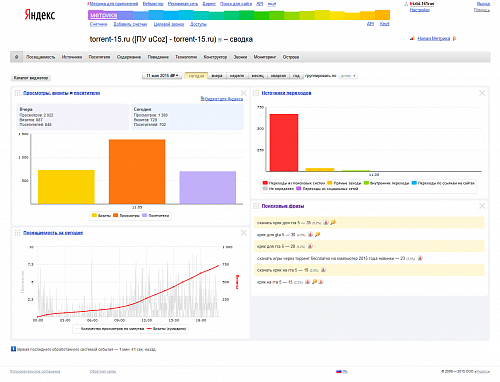Toggle search engine referrals legend item
This screenshot has height=382, width=500.
(x=294, y=183)
